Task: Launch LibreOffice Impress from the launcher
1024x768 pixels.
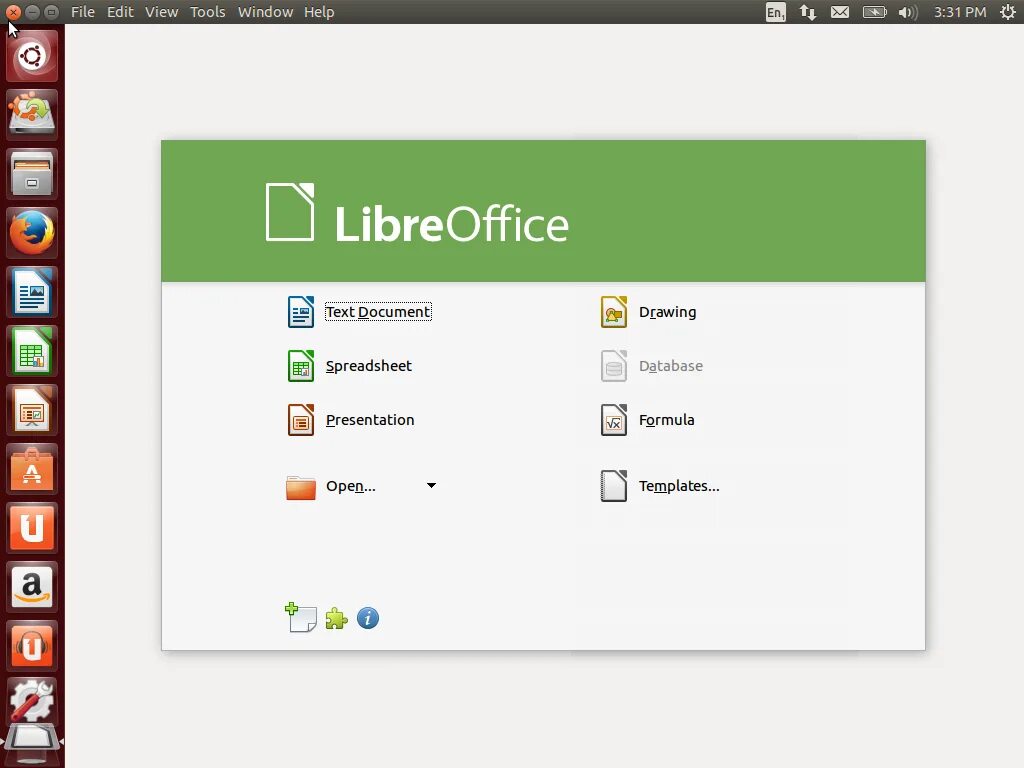Action: pyautogui.click(x=32, y=410)
